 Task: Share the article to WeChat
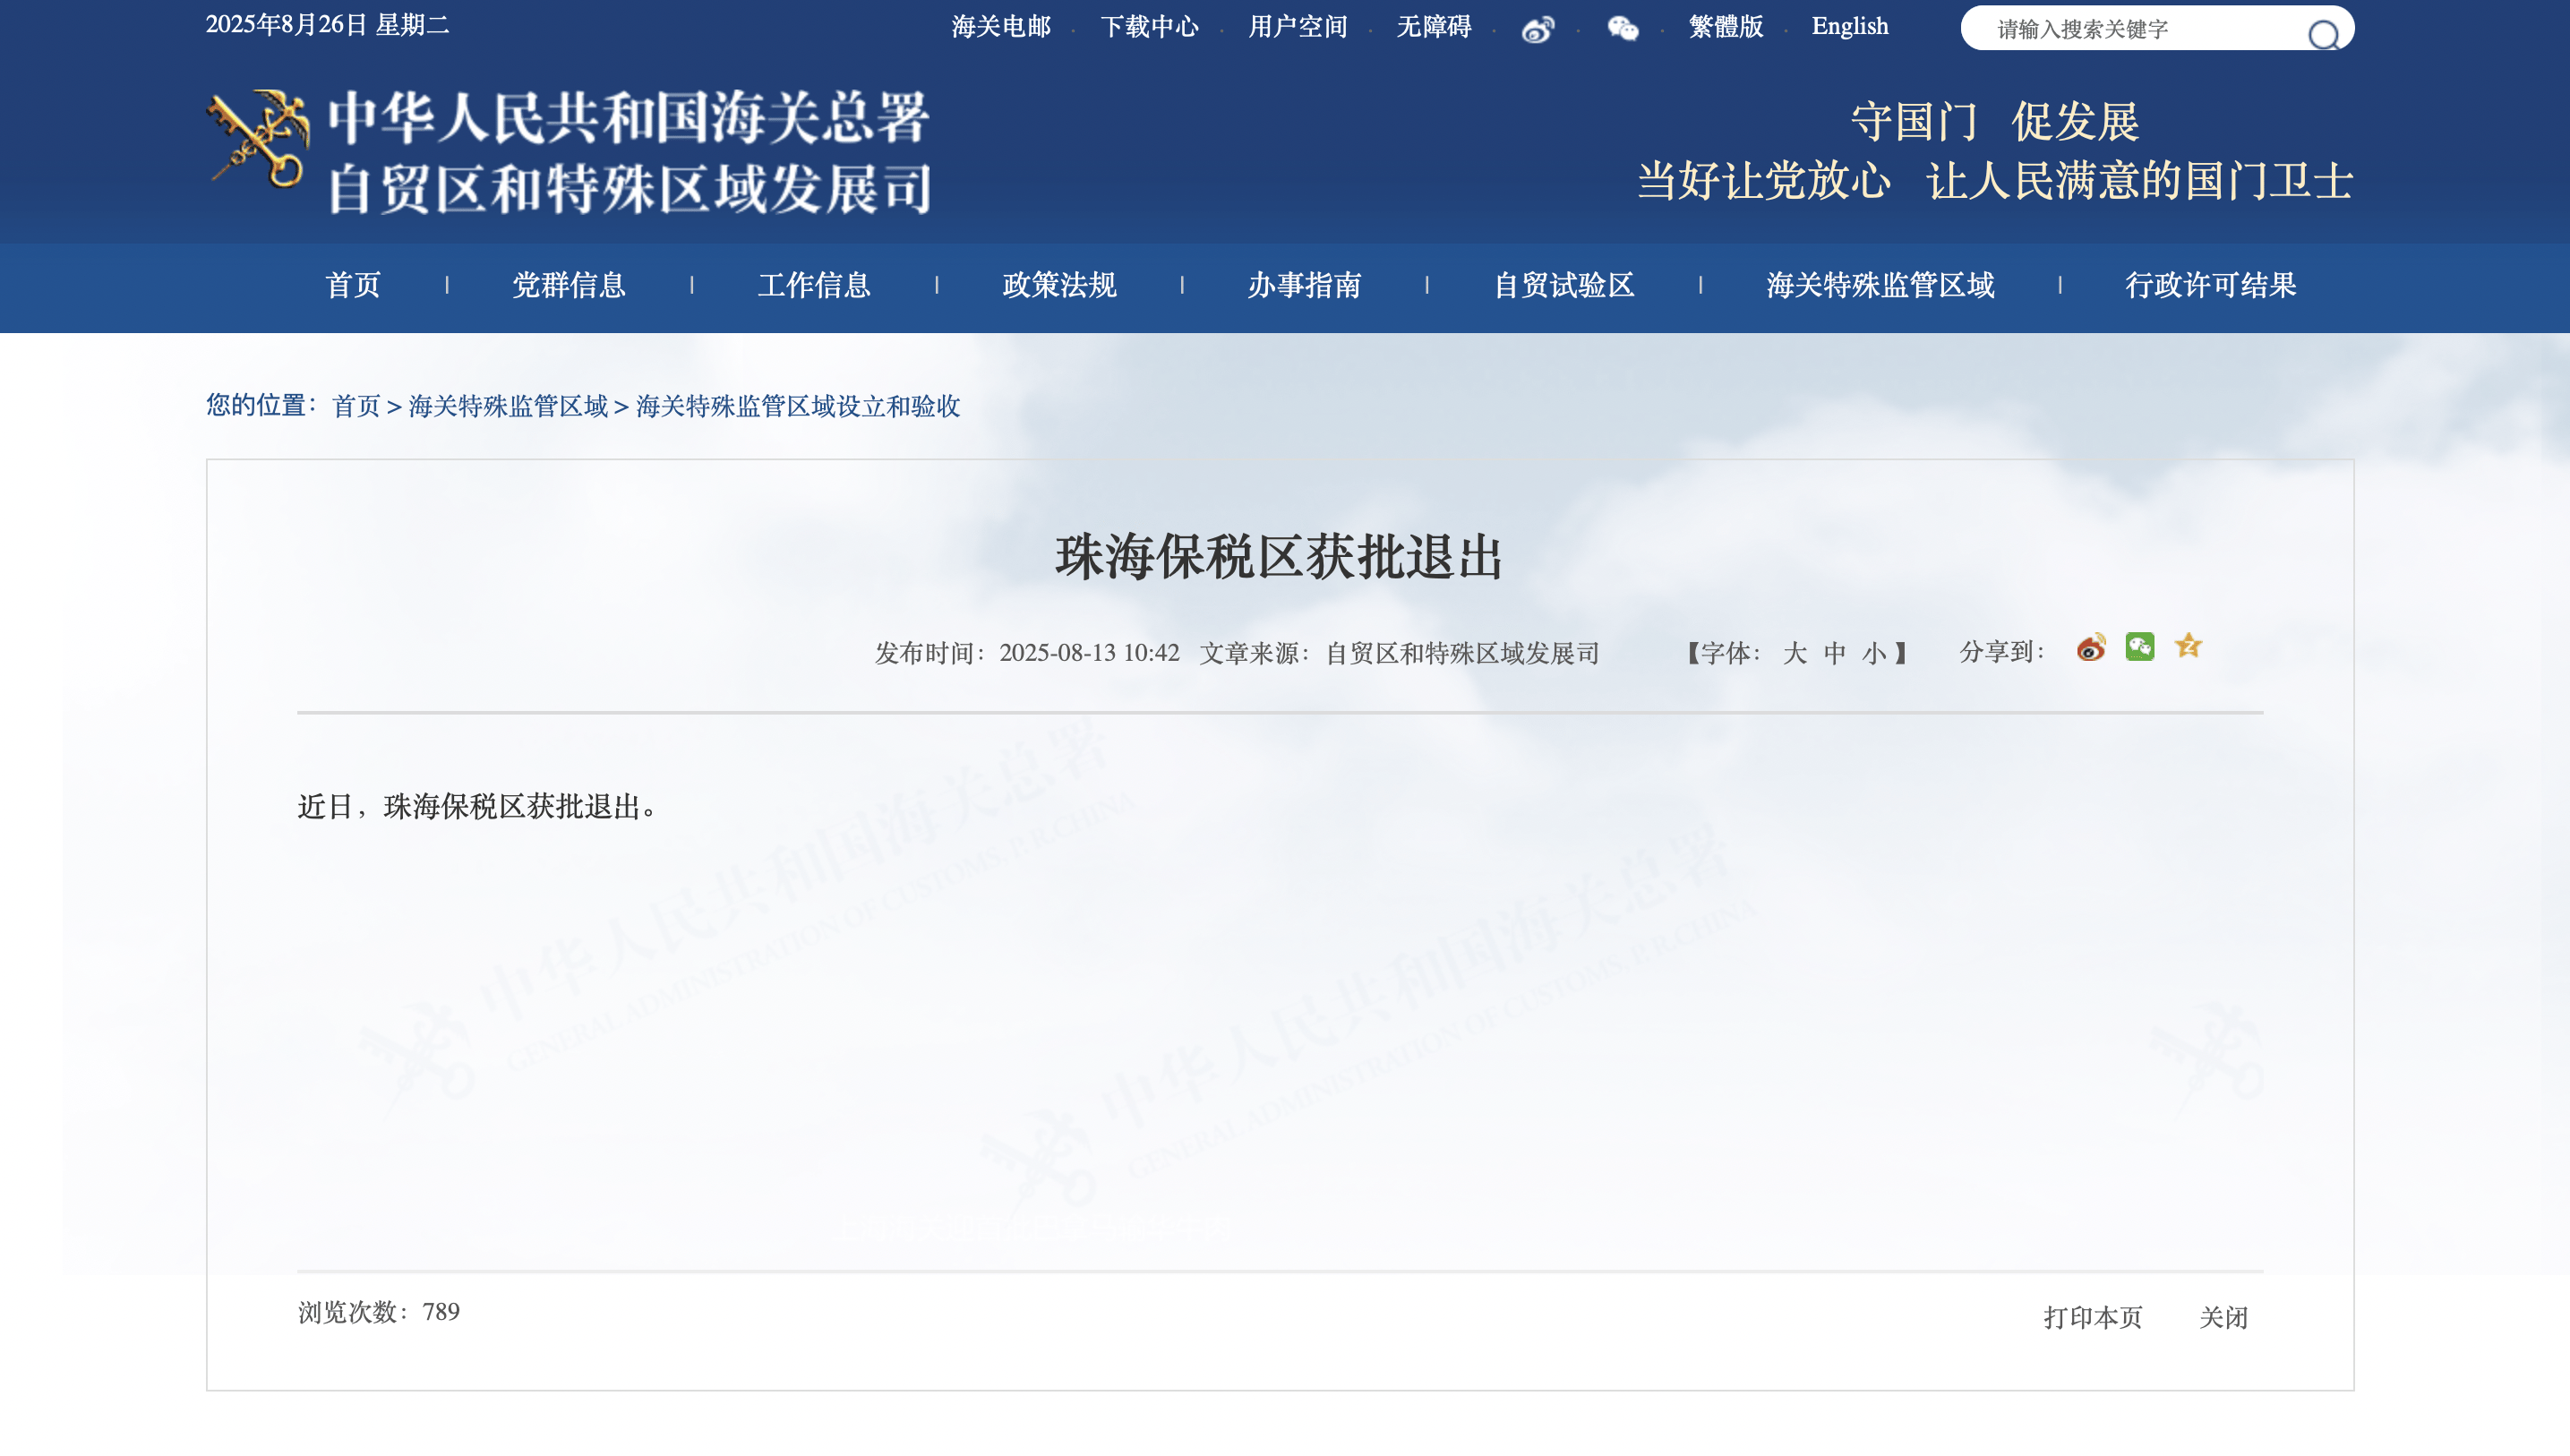[2140, 648]
